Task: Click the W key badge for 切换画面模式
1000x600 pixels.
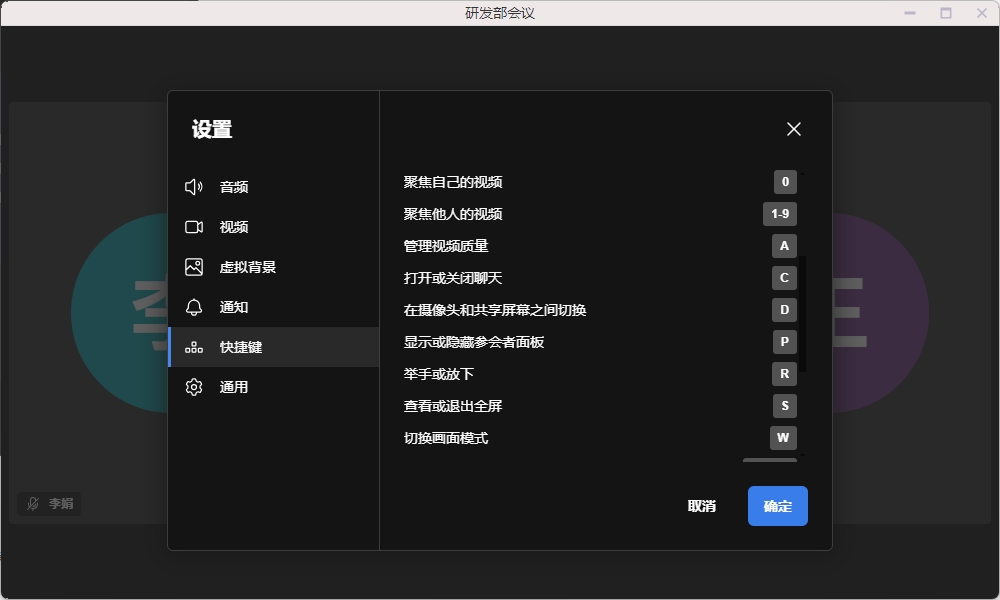Action: [783, 438]
